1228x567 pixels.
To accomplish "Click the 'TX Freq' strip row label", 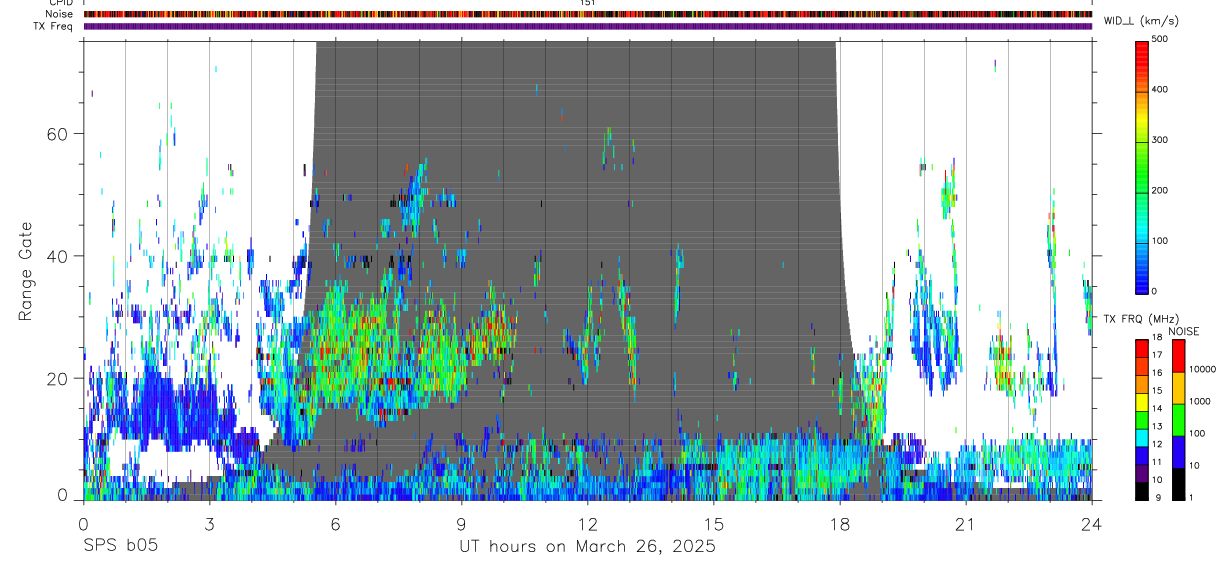I will 54,26.
